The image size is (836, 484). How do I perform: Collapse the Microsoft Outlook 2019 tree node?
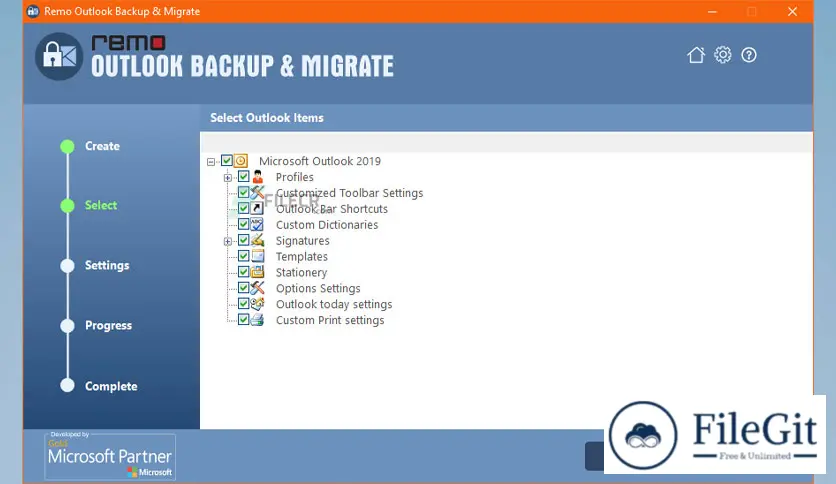coord(211,162)
